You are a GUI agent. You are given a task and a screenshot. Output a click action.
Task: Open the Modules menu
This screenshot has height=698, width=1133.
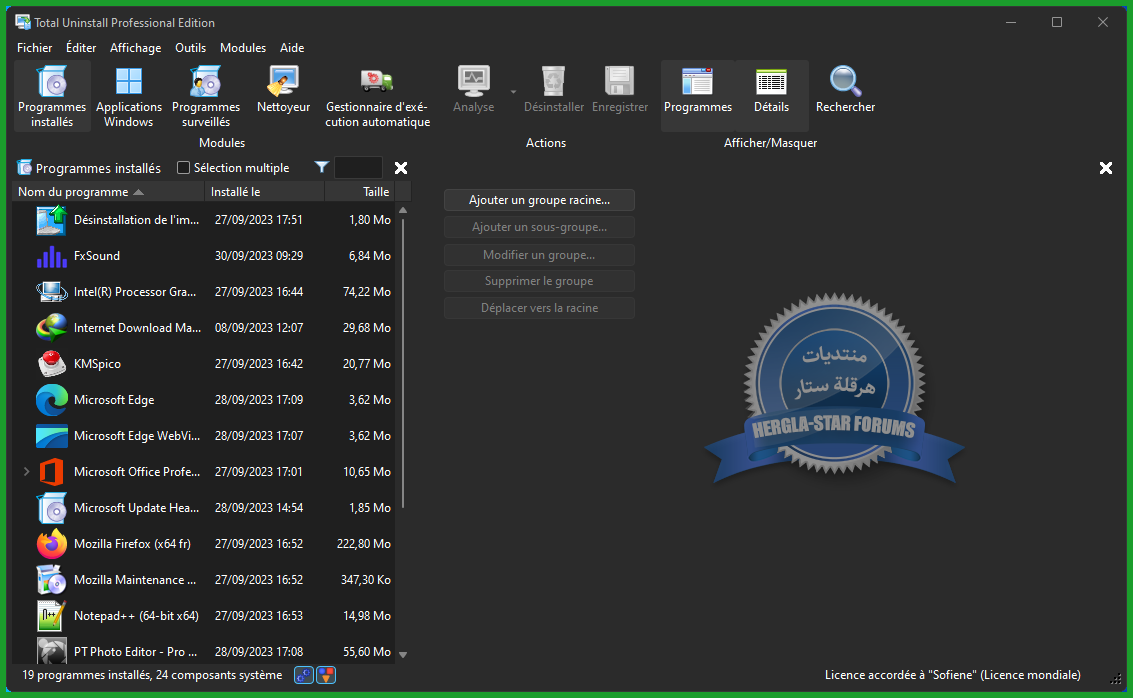tap(243, 48)
